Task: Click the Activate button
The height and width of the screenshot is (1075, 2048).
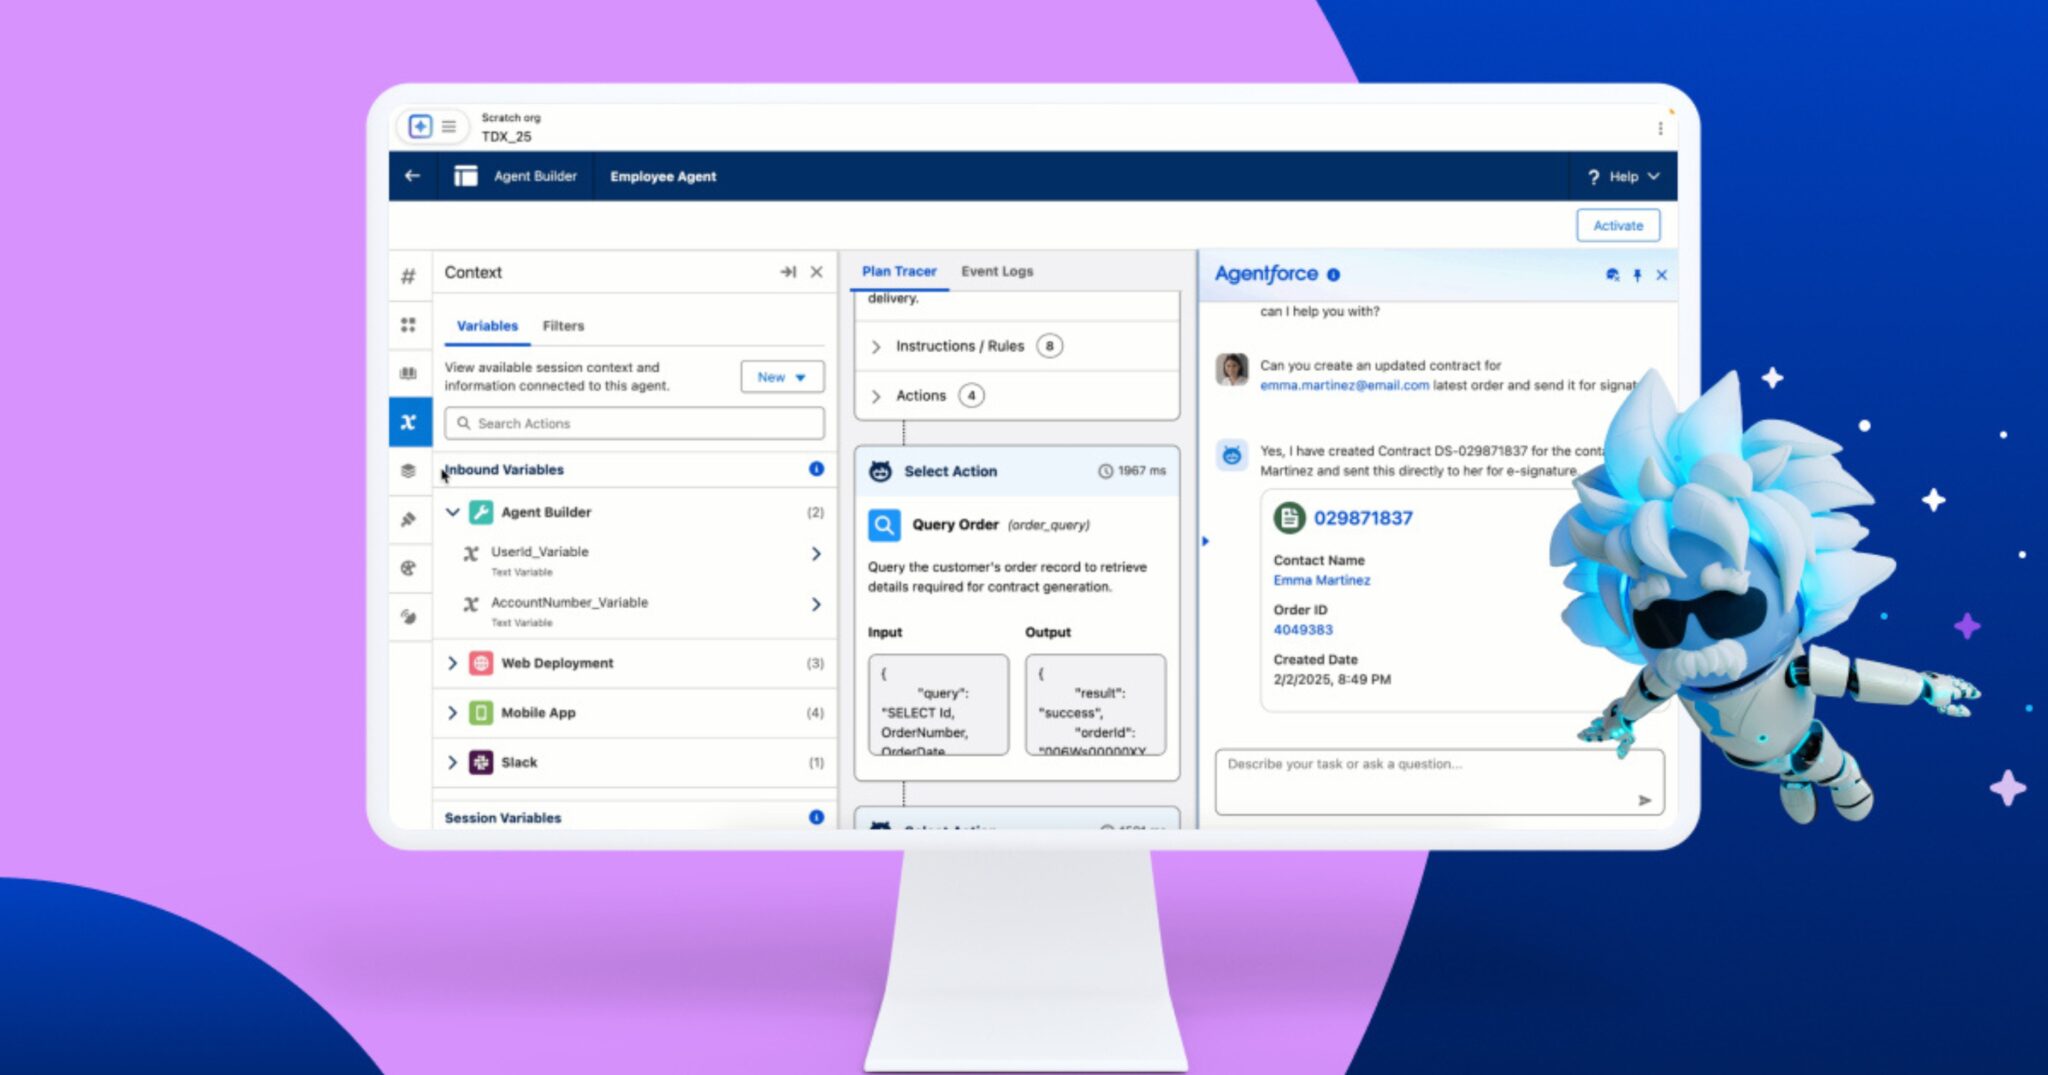Action: click(1617, 226)
